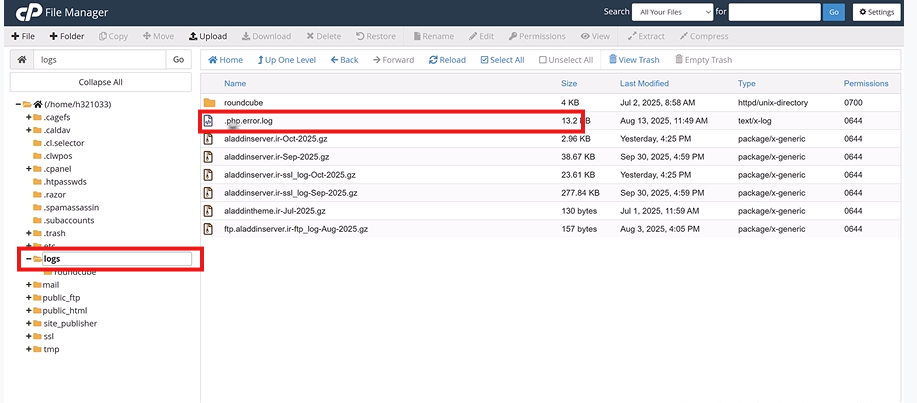The image size is (917, 403).
Task: Expand the mail tree folder
Action: pyautogui.click(x=29, y=285)
